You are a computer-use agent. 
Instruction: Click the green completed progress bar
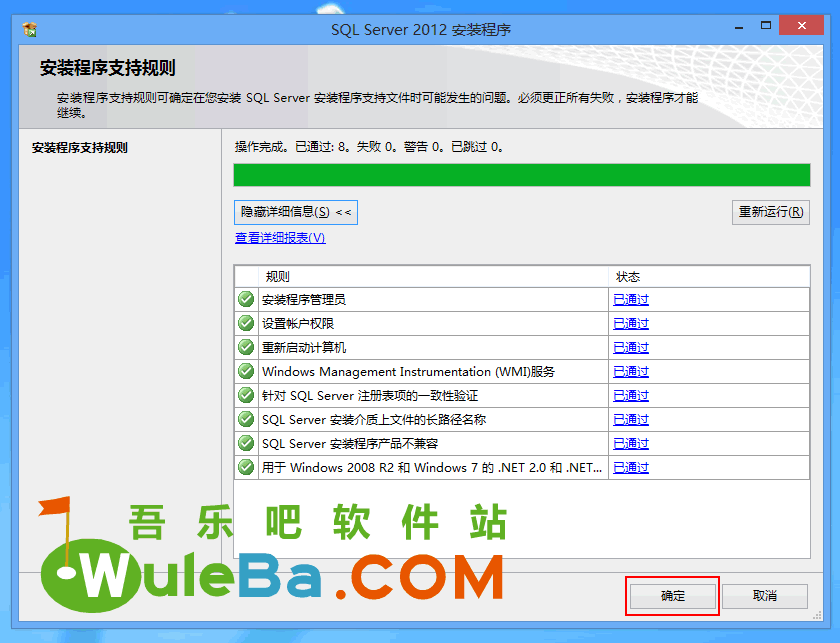(x=522, y=175)
